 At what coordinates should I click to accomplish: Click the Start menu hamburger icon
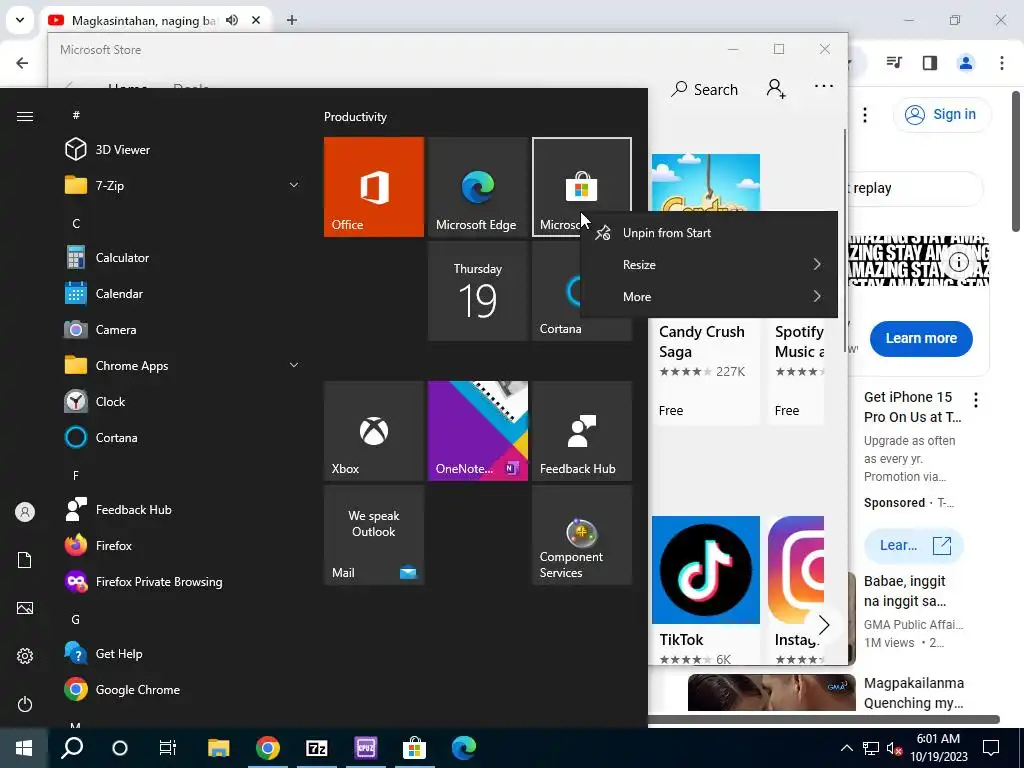(25, 116)
